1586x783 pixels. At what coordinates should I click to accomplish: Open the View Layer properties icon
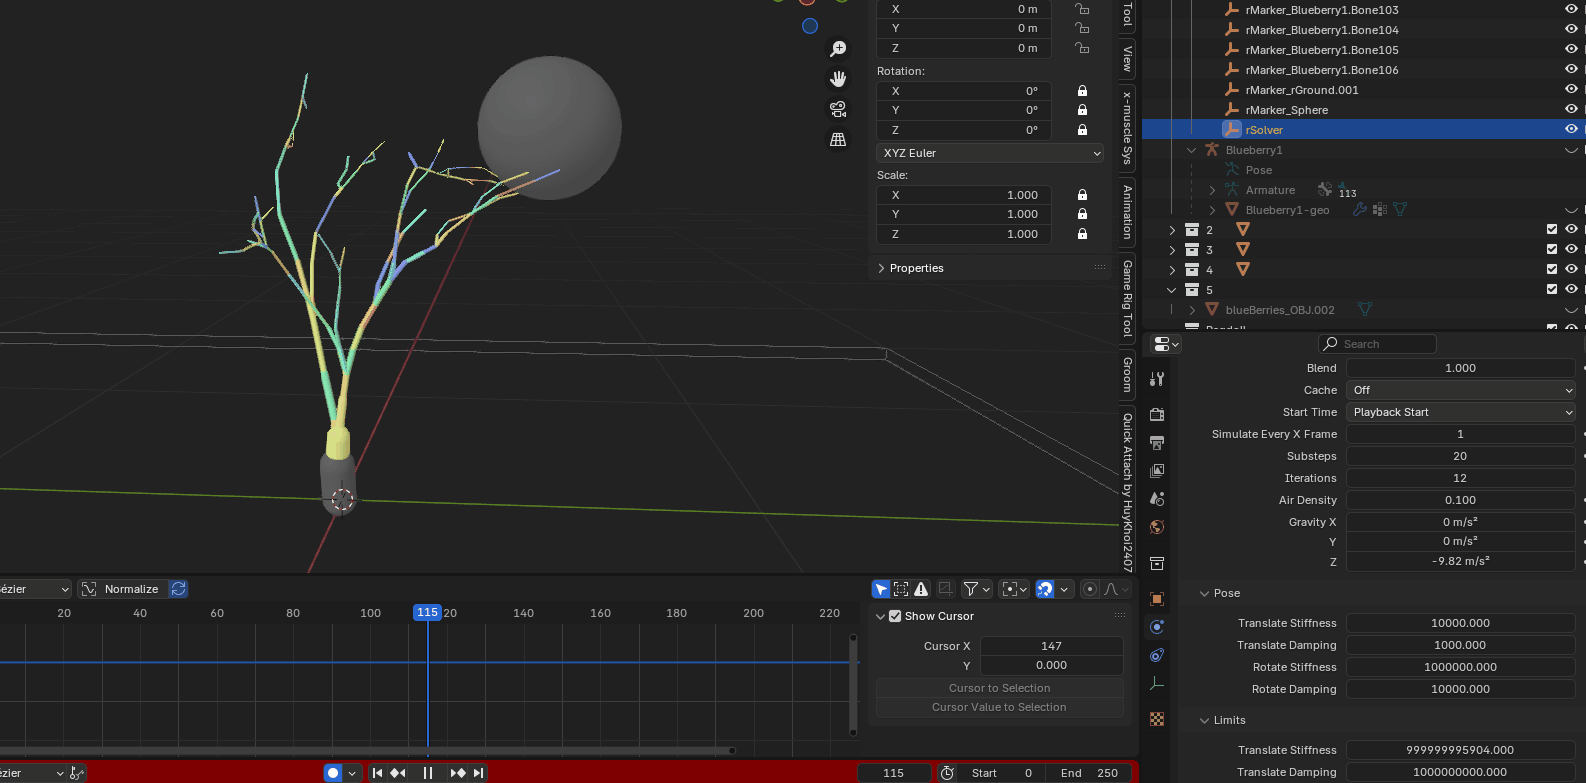point(1157,471)
